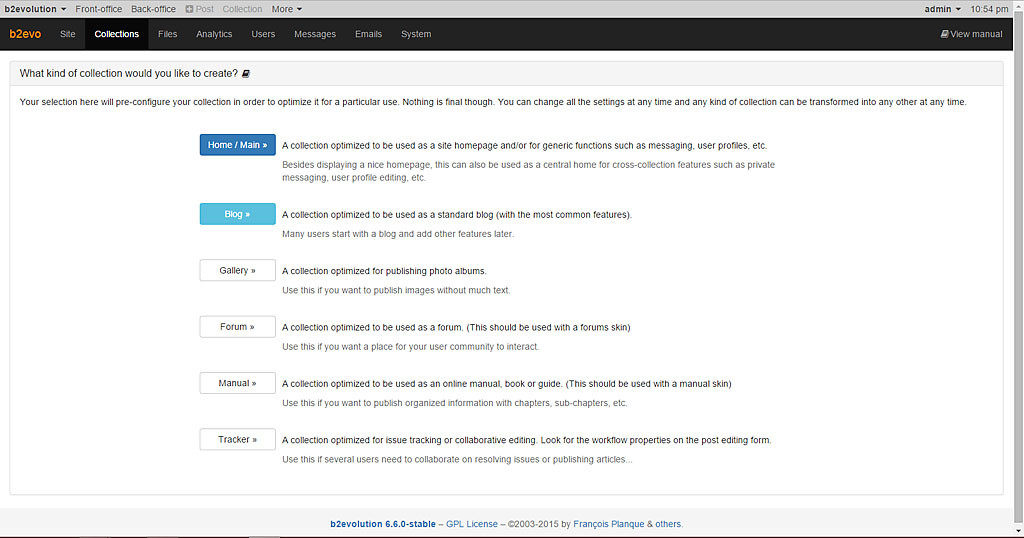
Task: Click the Tracker collection button
Action: click(x=237, y=439)
